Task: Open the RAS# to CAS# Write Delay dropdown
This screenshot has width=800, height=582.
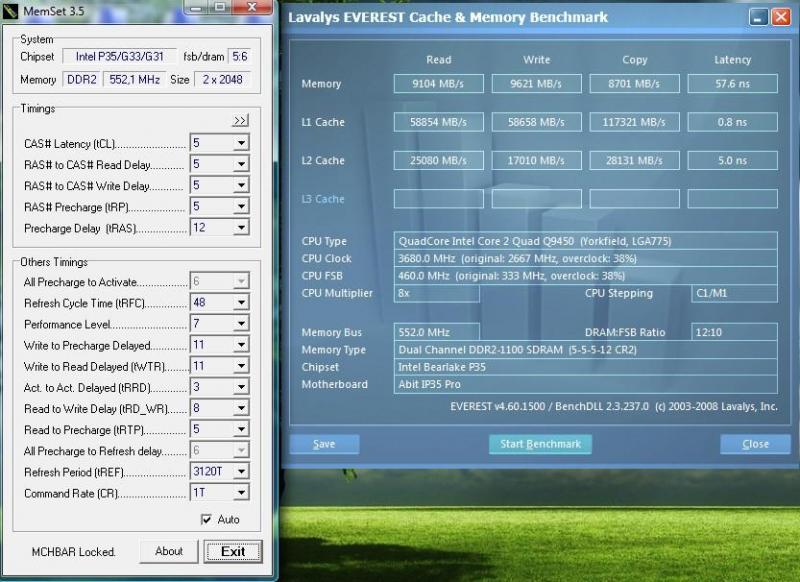Action: click(x=241, y=185)
